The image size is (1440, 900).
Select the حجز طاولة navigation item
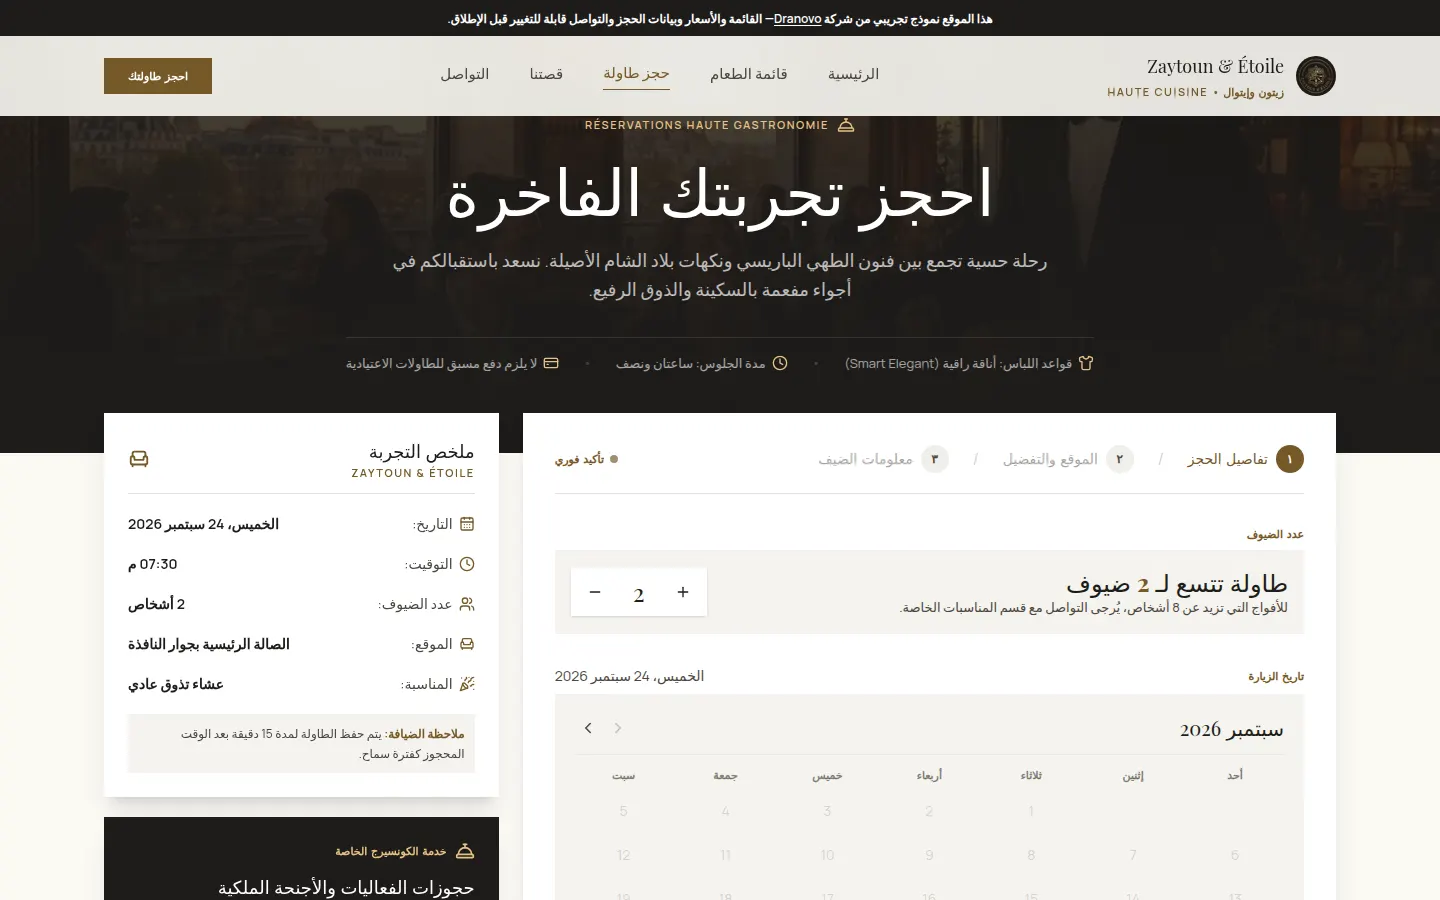[x=636, y=74]
